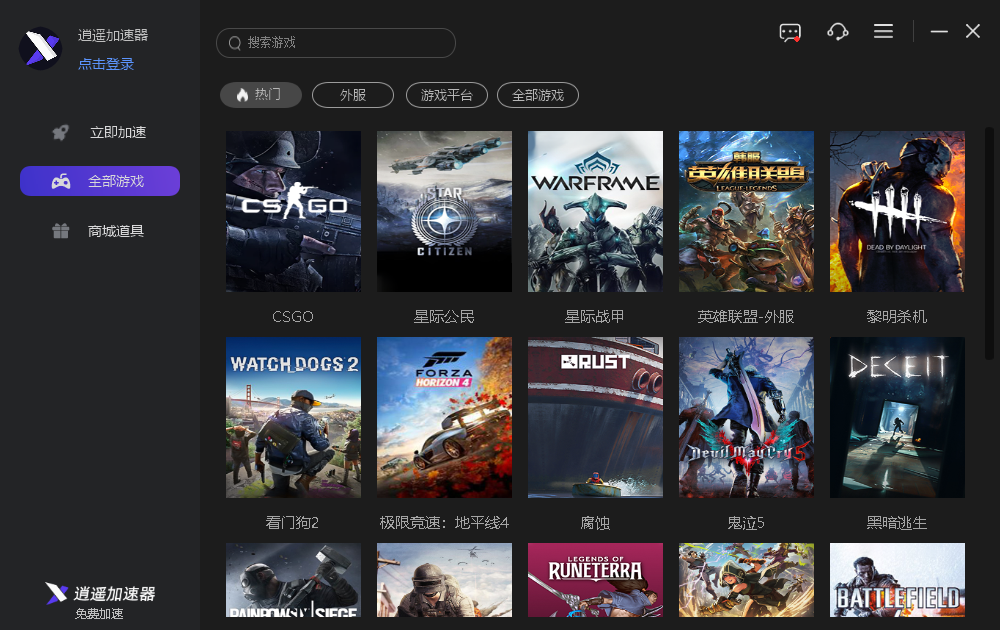Select the 外服 filter tab

[x=353, y=95]
